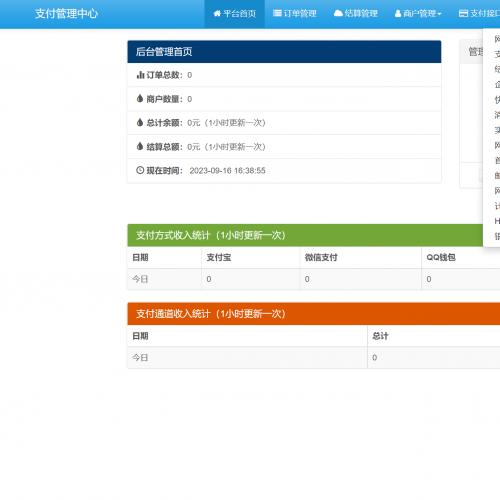Click the droplet icon beside 结算总额

coord(140,146)
